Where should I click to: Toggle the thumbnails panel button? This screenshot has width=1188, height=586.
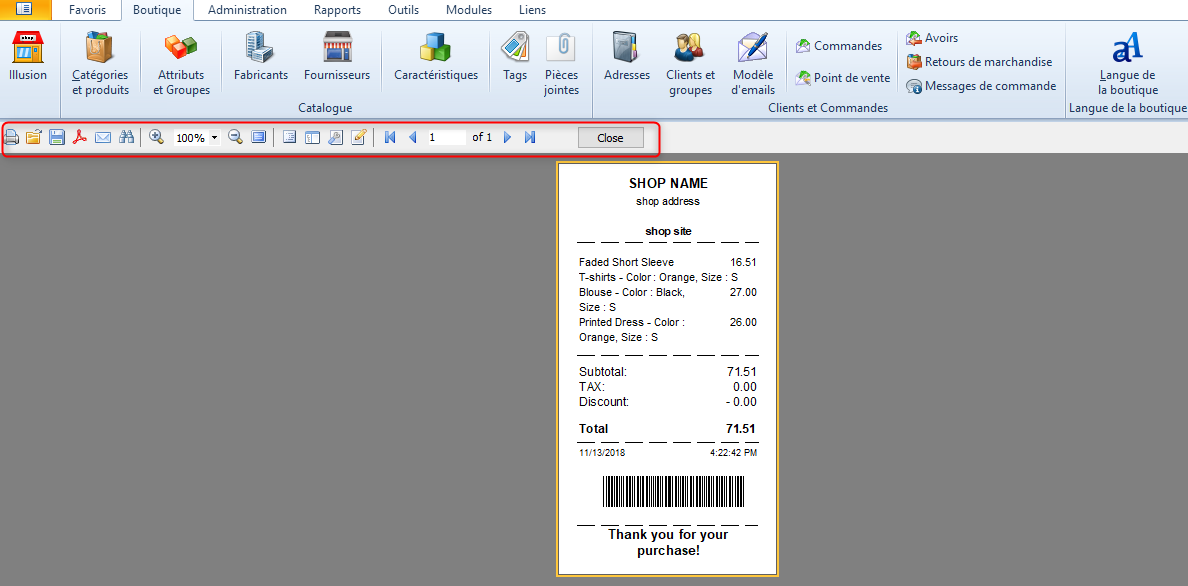click(313, 138)
